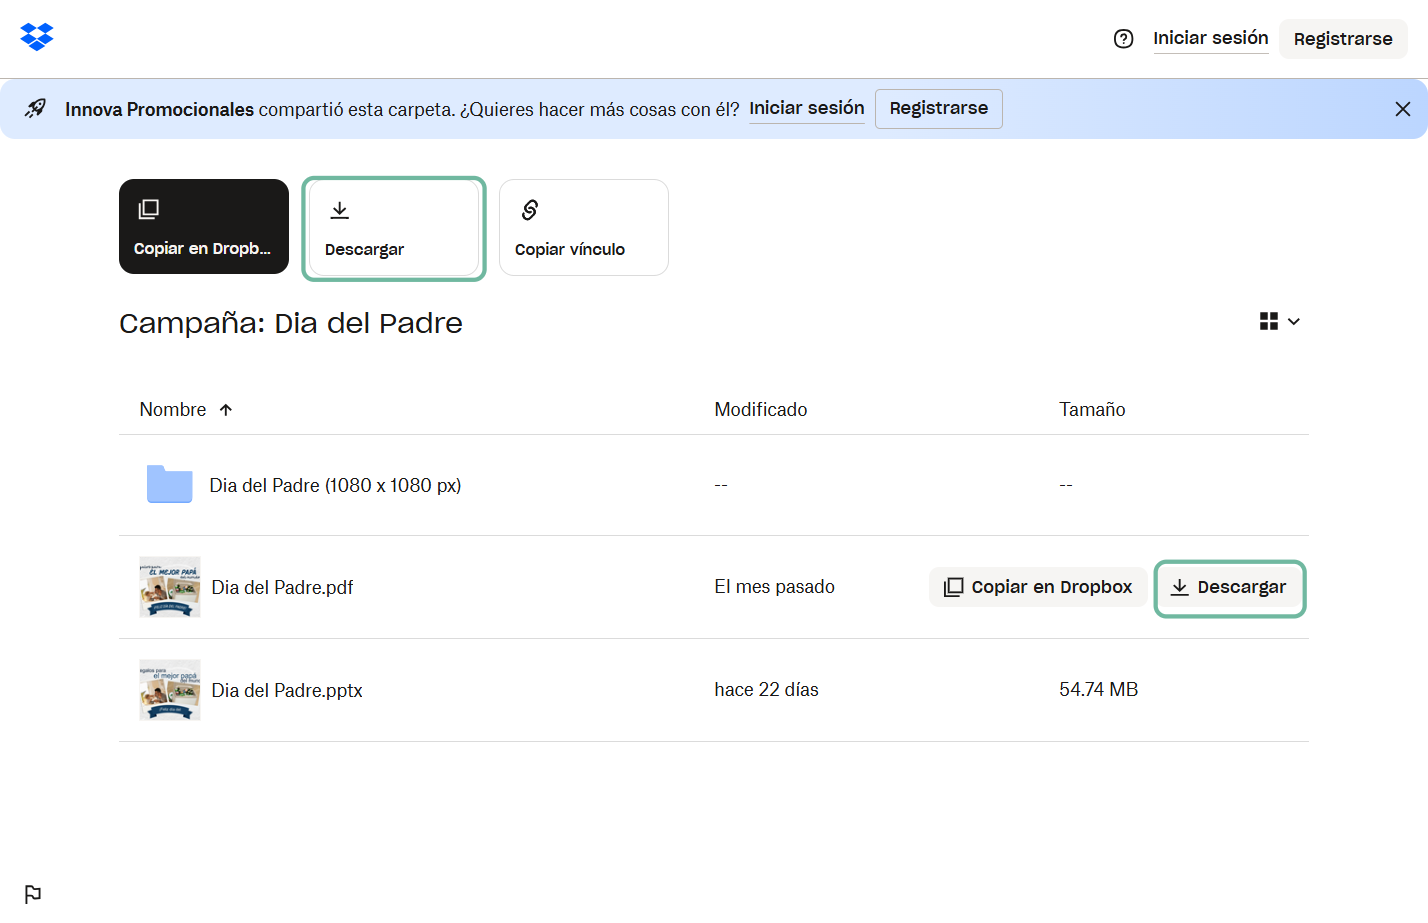The height and width of the screenshot is (923, 1428).
Task: Click the Modificado column header
Action: click(x=760, y=410)
